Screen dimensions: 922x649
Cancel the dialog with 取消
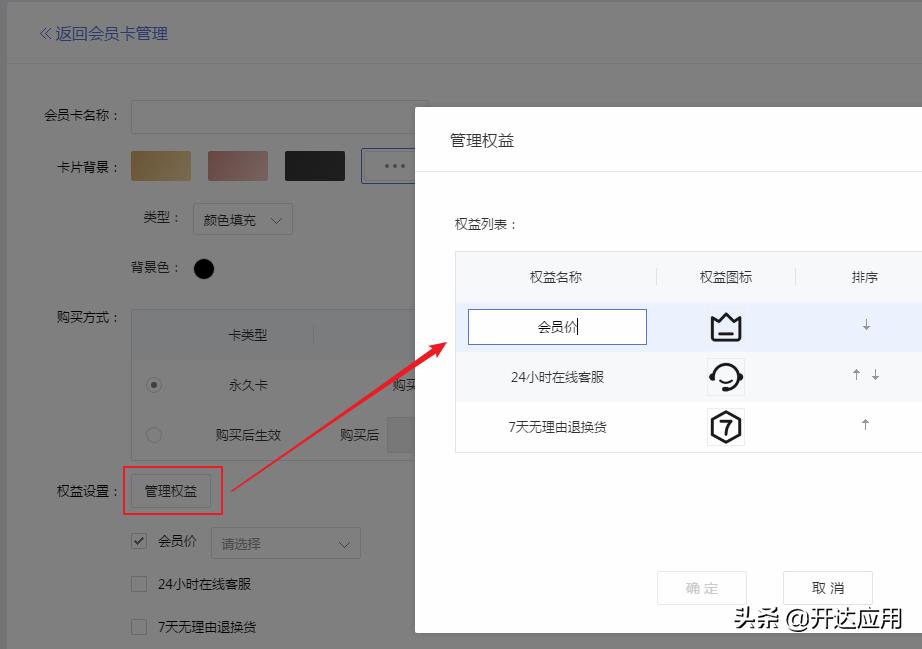[x=828, y=588]
